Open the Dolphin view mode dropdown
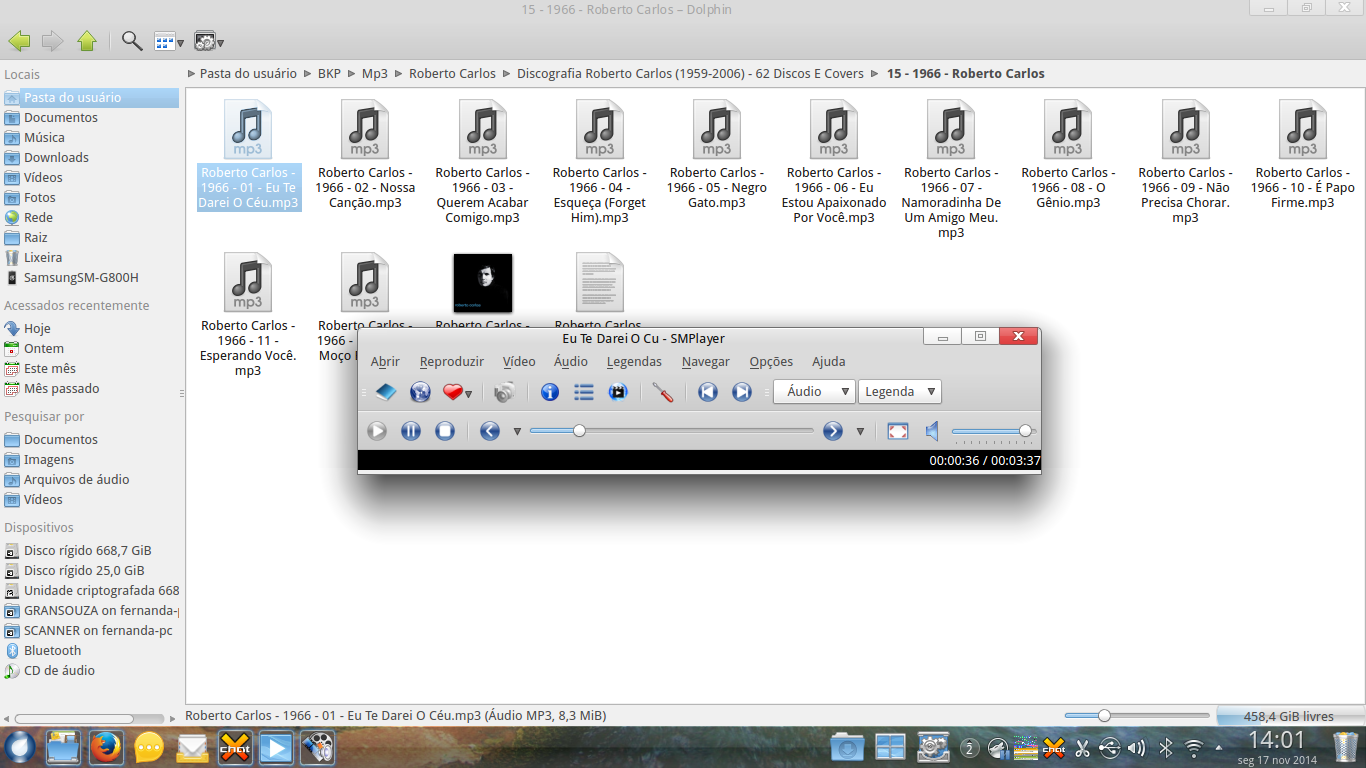Image resolution: width=1366 pixels, height=768 pixels. coord(168,41)
